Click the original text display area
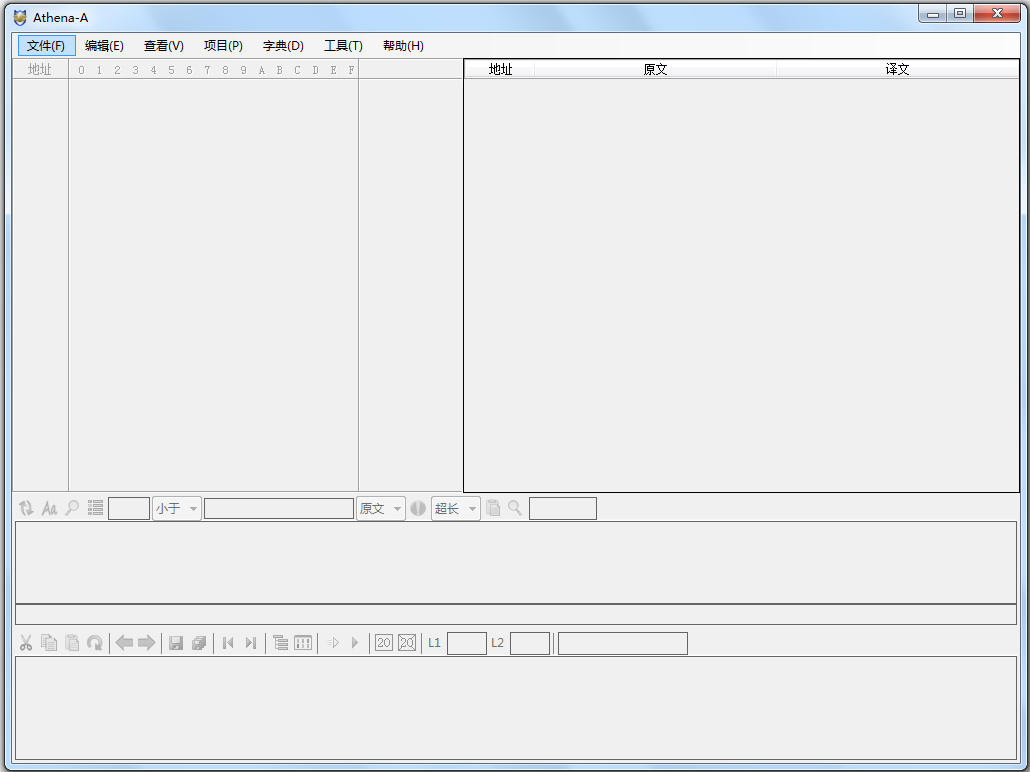This screenshot has height=772, width=1030. (x=516, y=562)
